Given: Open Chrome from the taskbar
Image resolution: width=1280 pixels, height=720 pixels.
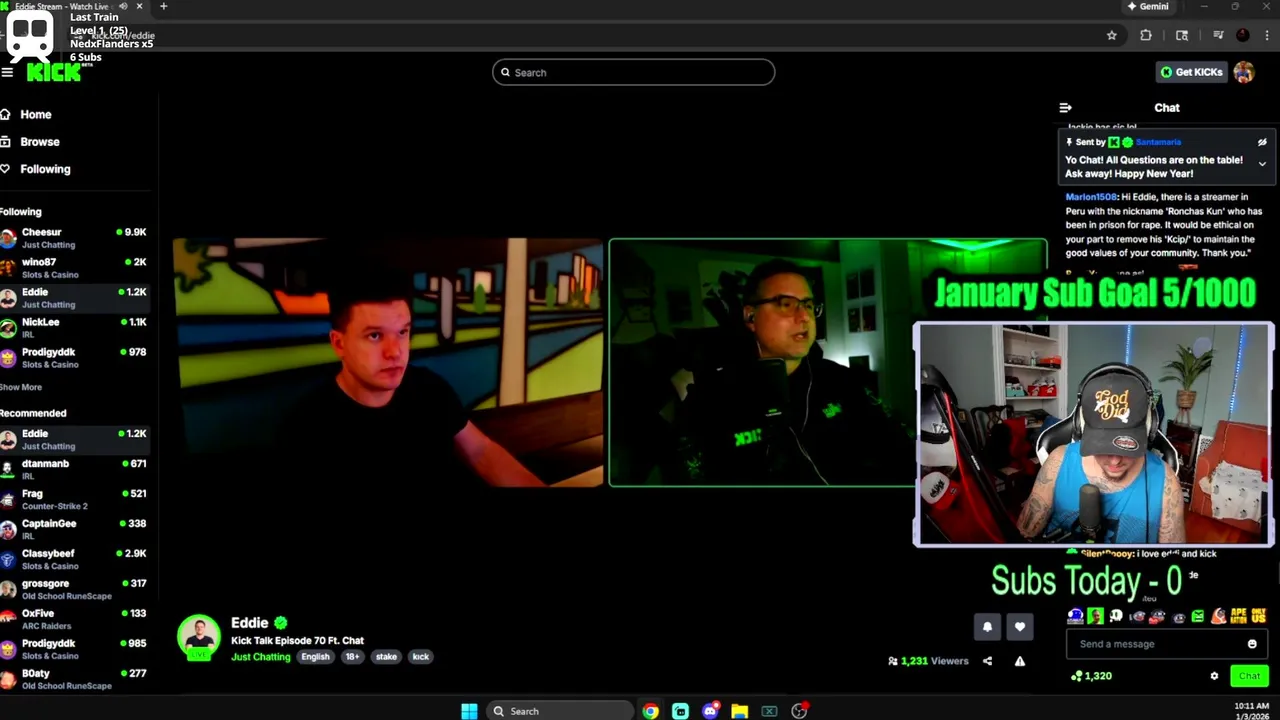Looking at the screenshot, I should (x=651, y=711).
